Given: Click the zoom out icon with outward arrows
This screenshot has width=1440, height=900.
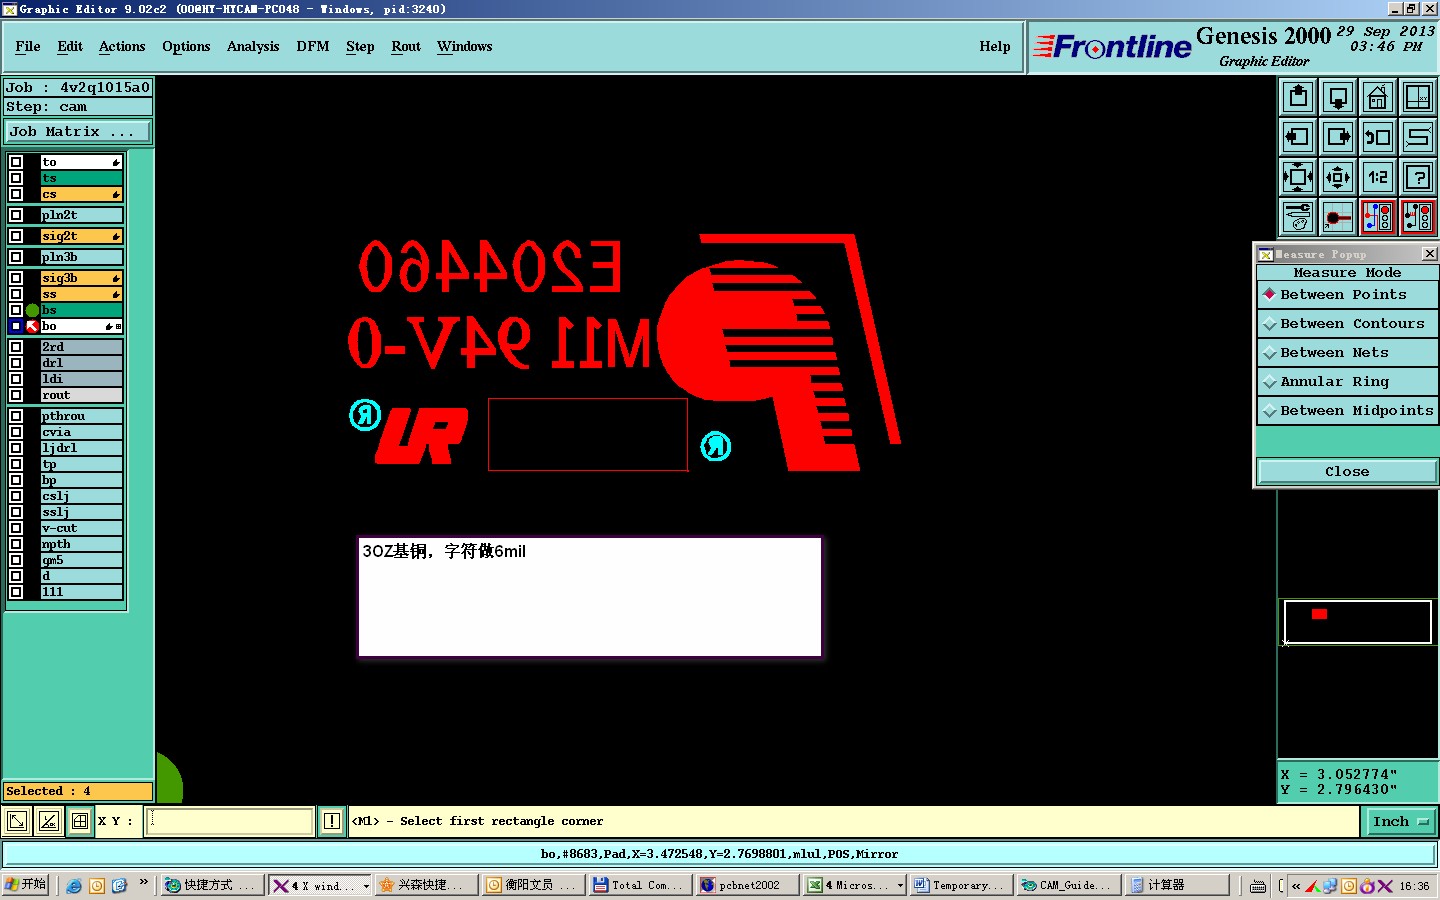Looking at the screenshot, I should [1338, 177].
